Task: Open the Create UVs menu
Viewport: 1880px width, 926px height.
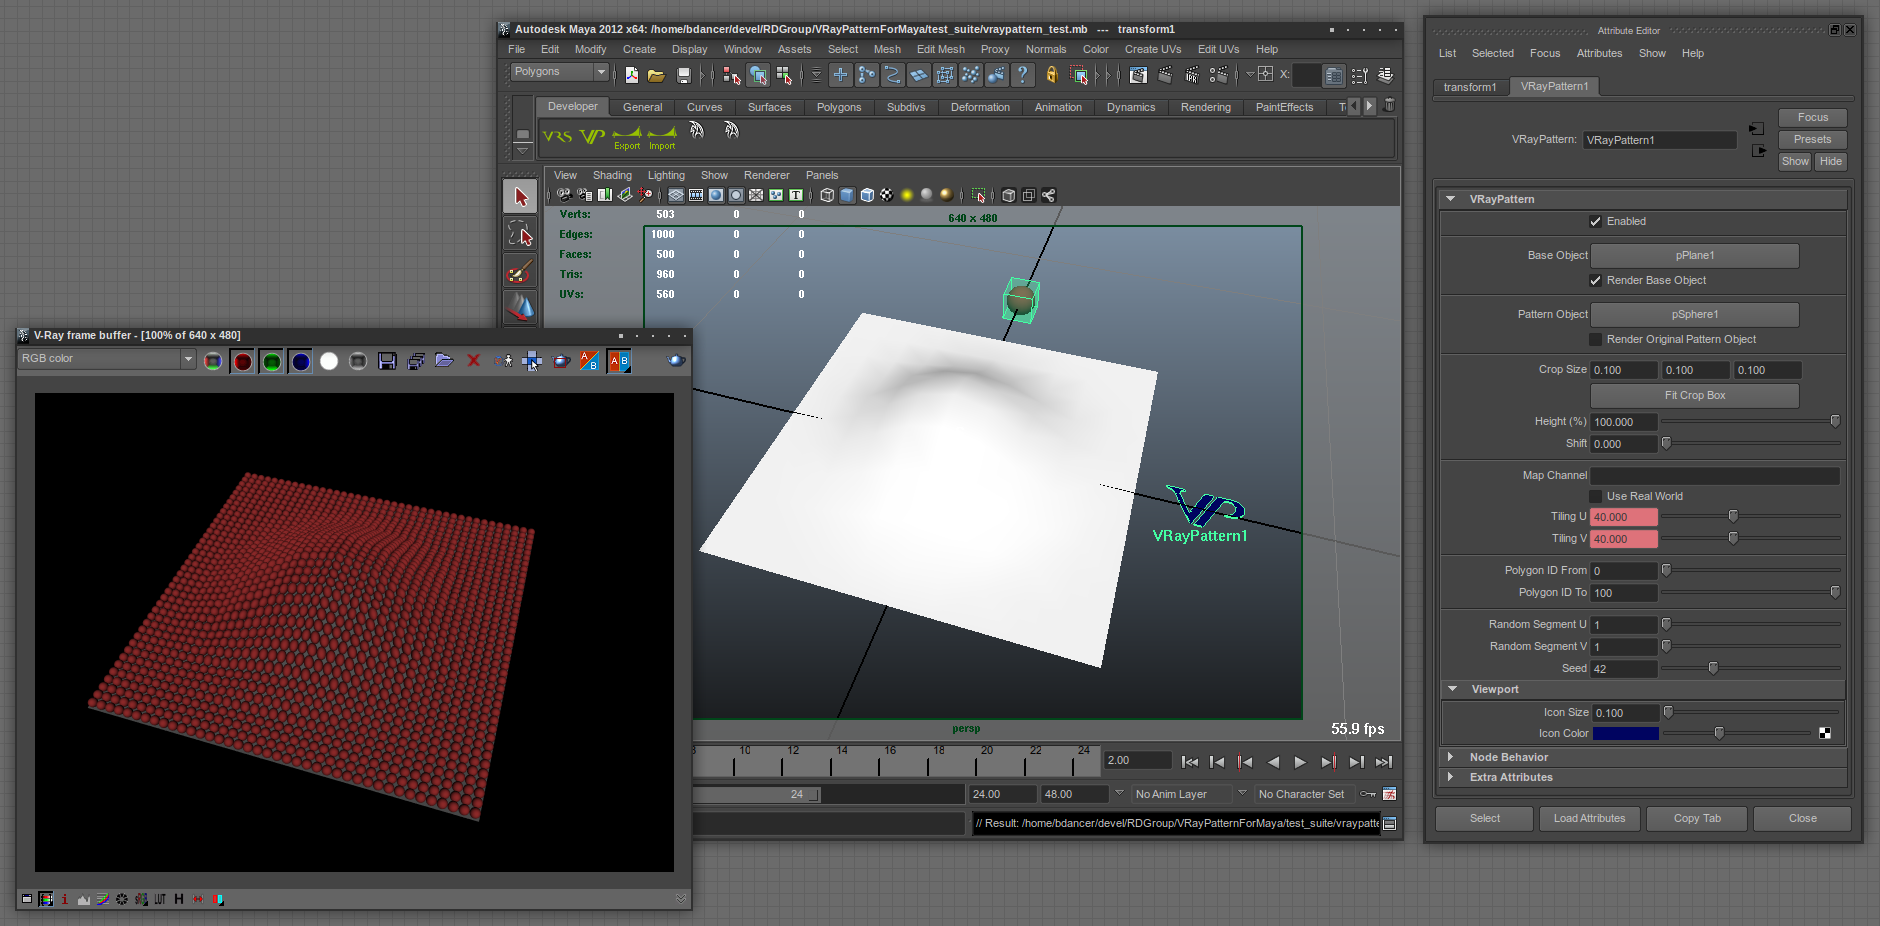Action: pyautogui.click(x=1152, y=49)
